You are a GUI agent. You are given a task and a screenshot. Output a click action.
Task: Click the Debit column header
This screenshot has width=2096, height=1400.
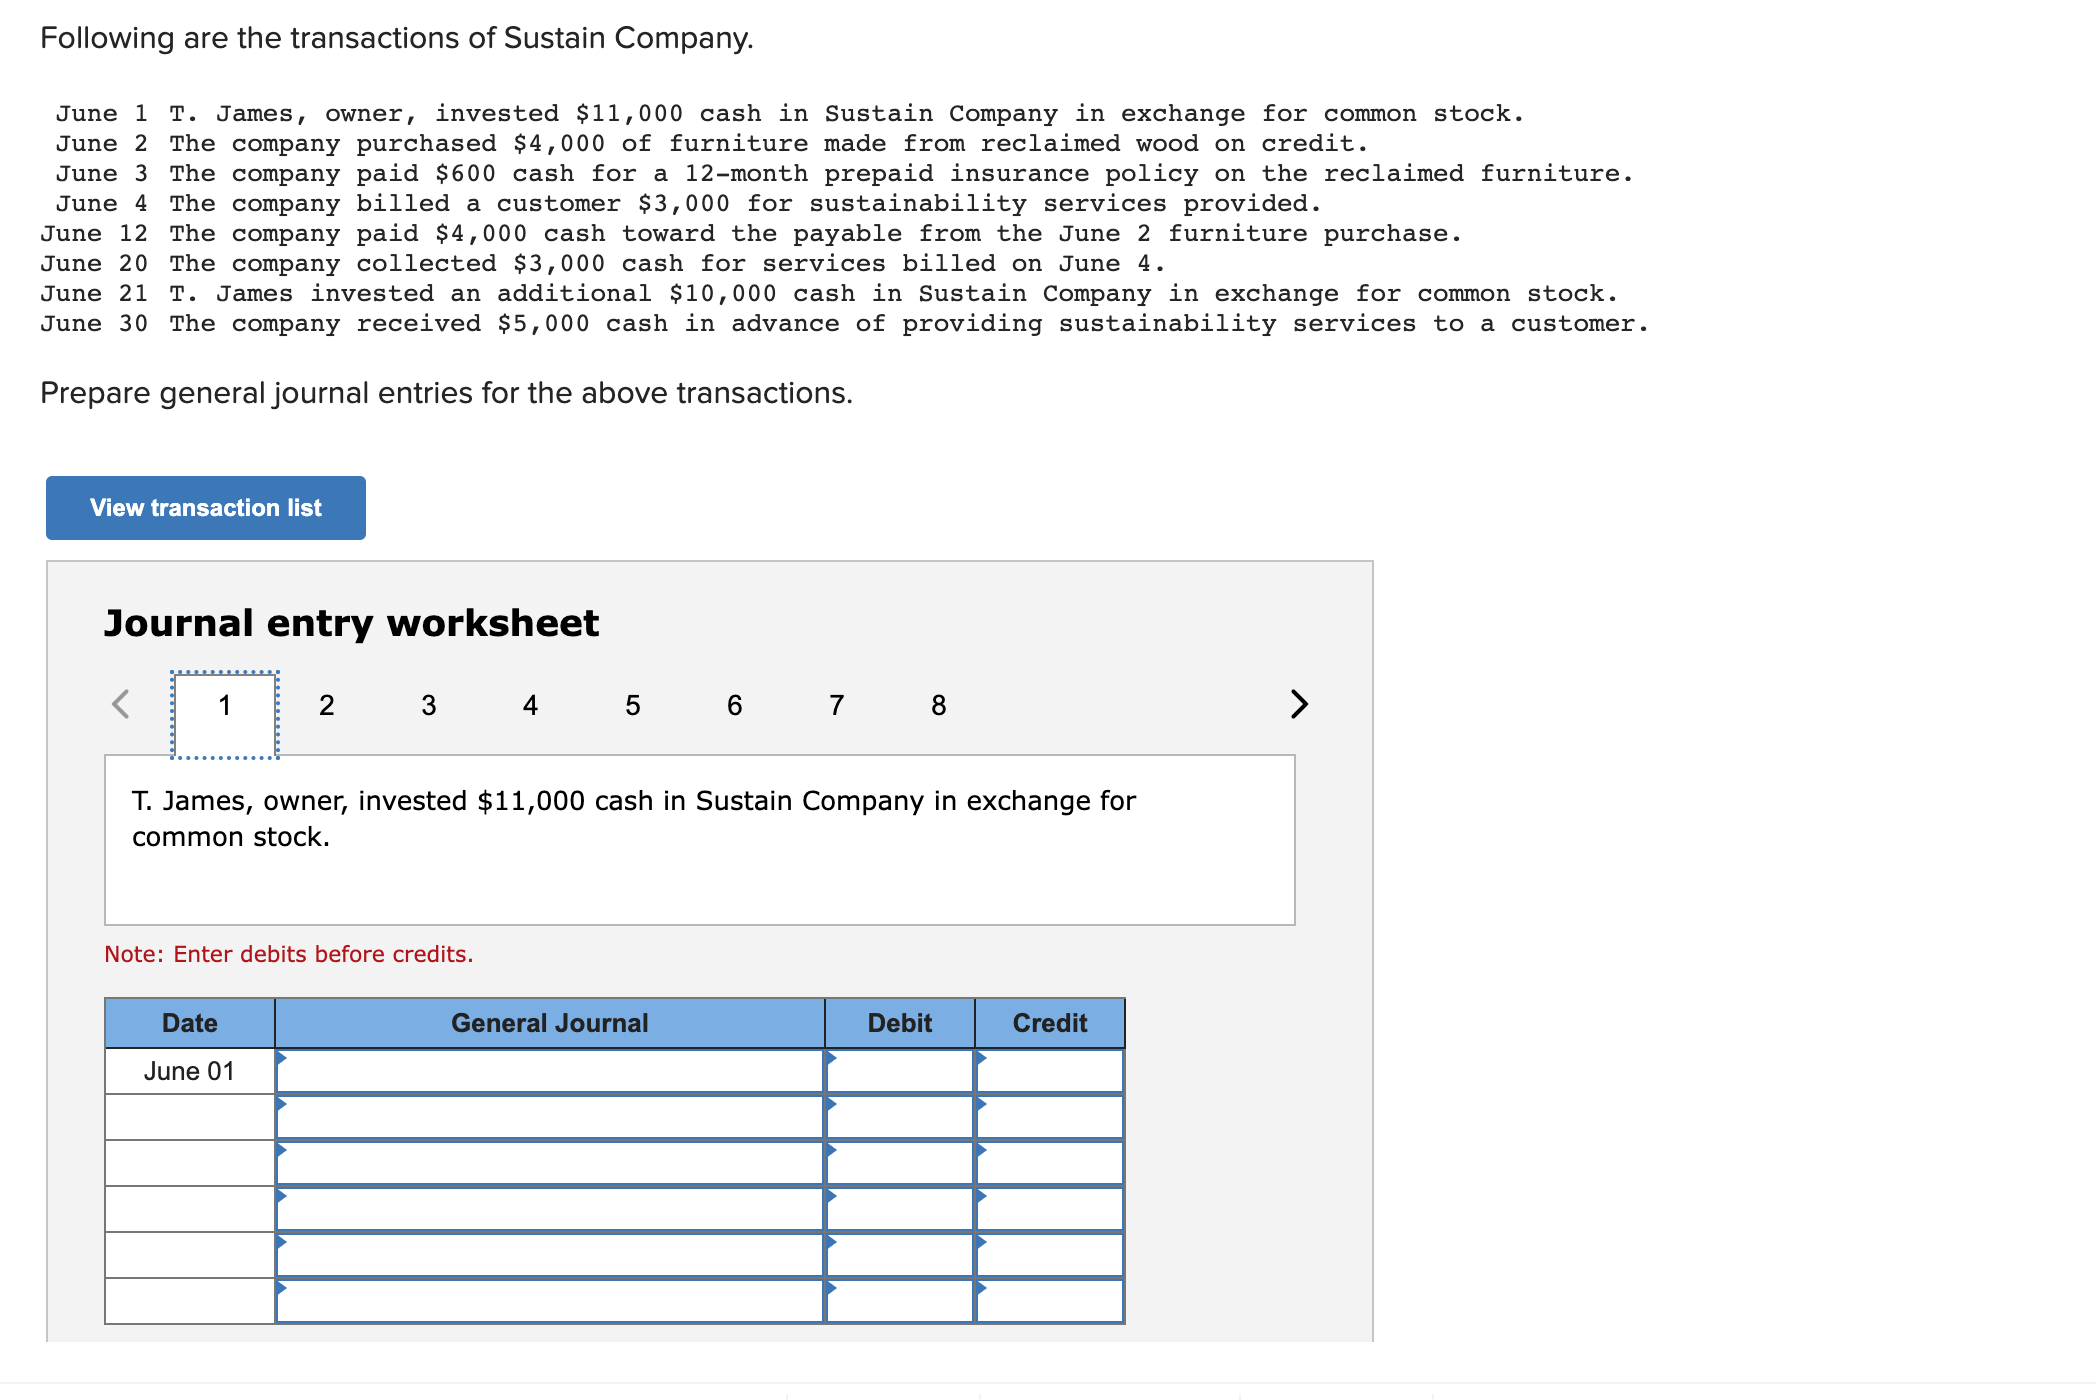[900, 1023]
